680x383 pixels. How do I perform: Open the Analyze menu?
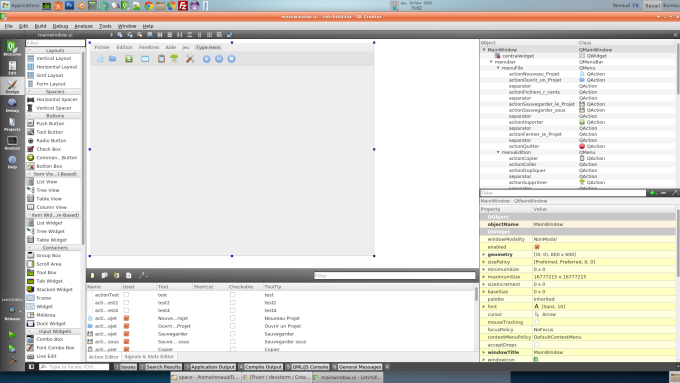83,26
